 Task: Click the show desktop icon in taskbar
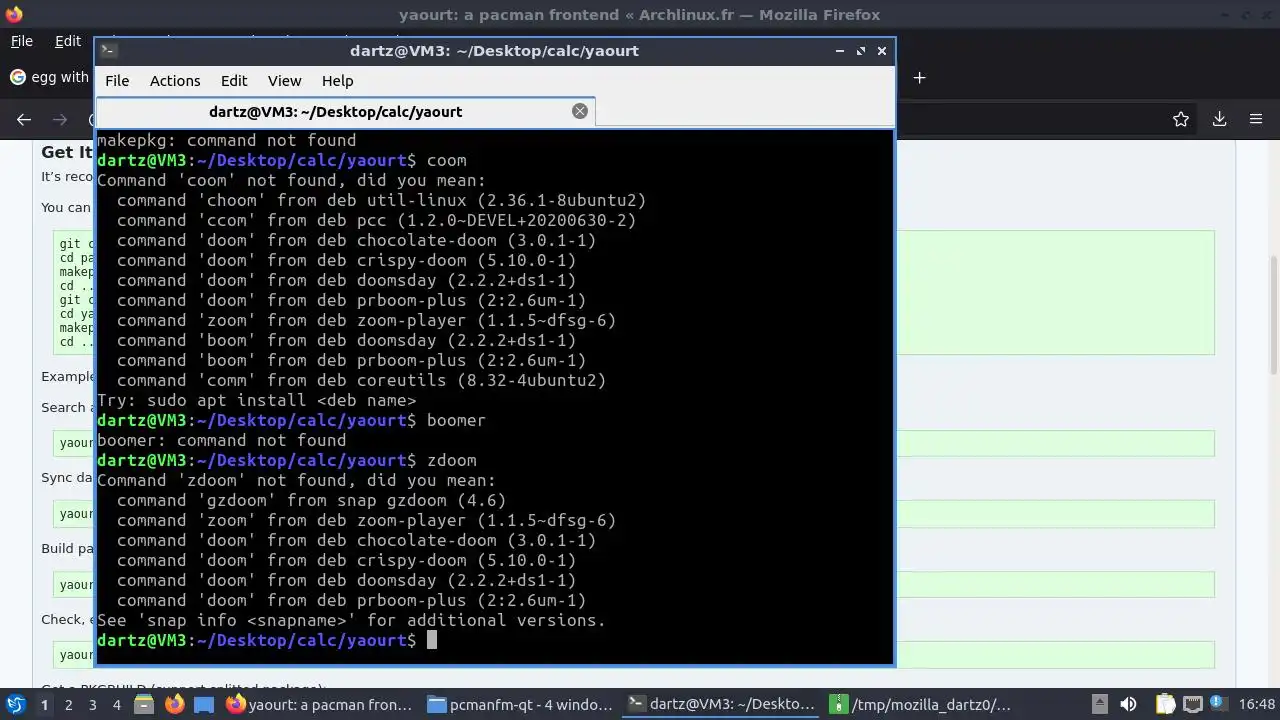[x=204, y=704]
